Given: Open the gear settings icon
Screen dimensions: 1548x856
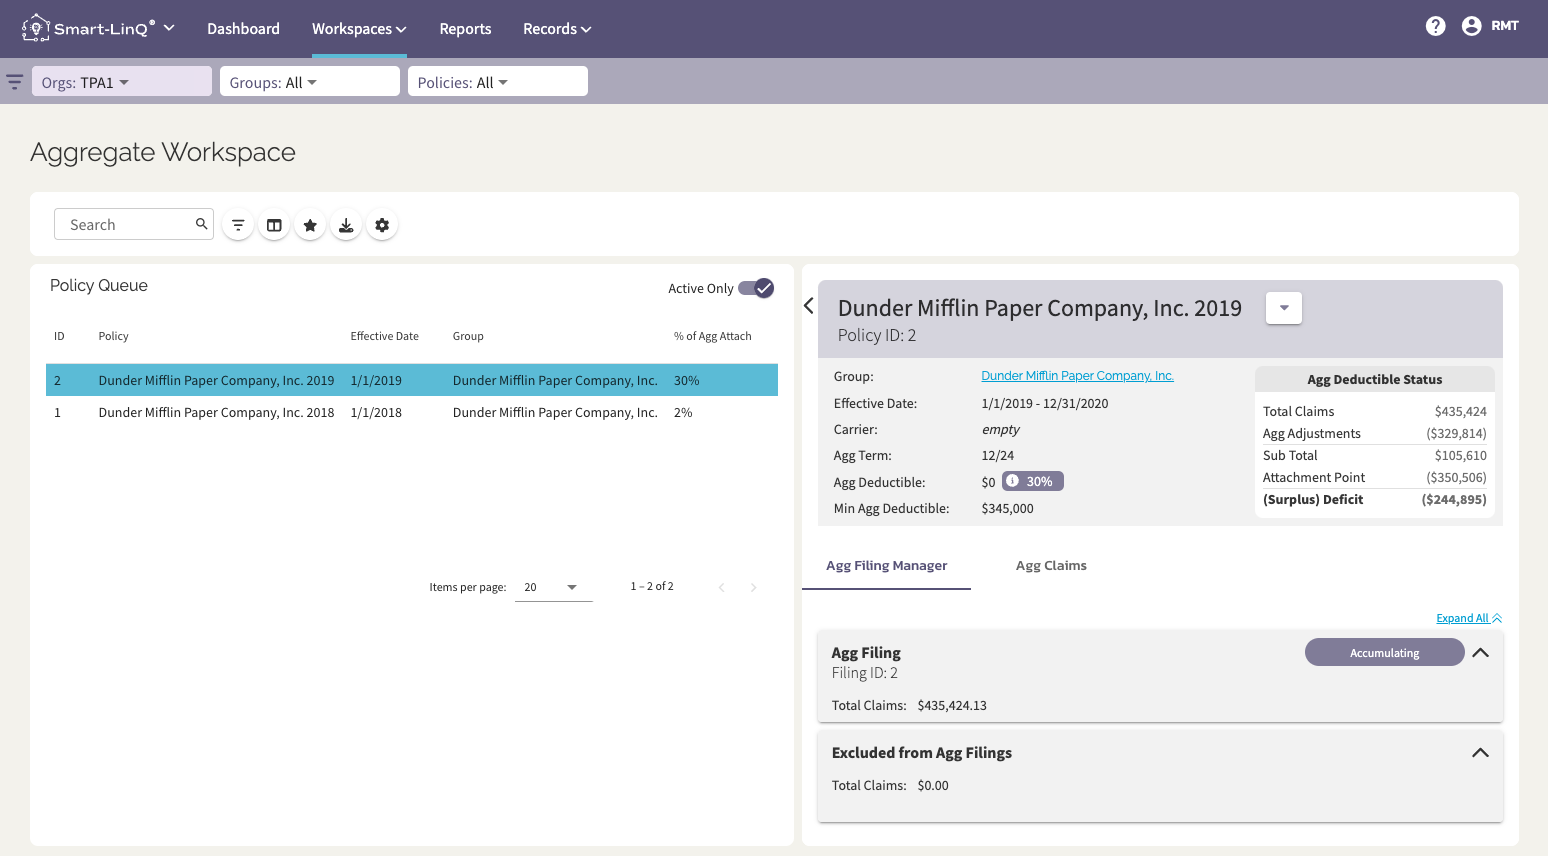Looking at the screenshot, I should coord(382,225).
